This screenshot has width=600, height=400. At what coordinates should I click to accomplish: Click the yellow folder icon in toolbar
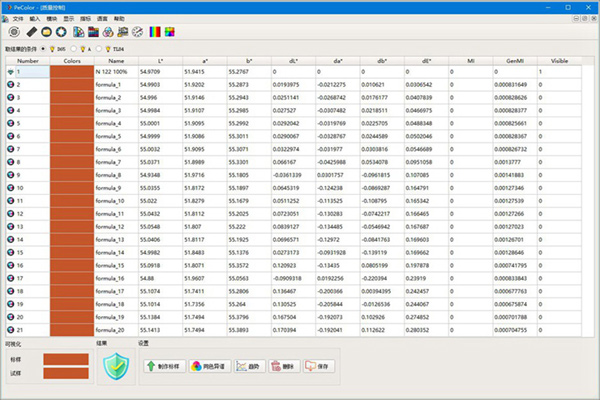point(46,32)
